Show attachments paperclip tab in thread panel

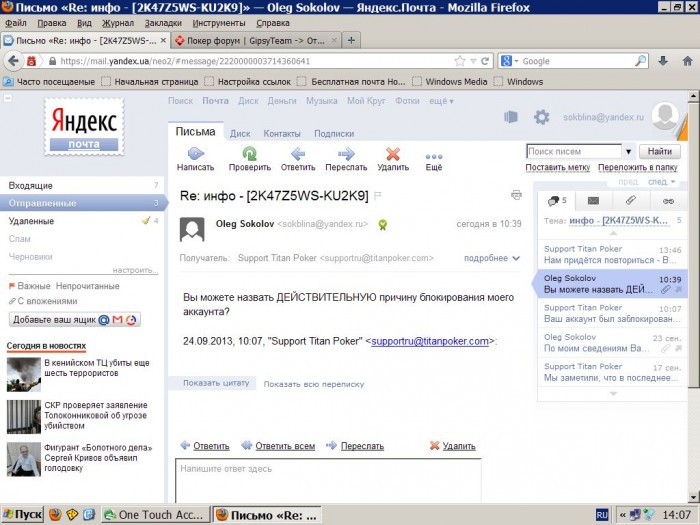(x=630, y=201)
